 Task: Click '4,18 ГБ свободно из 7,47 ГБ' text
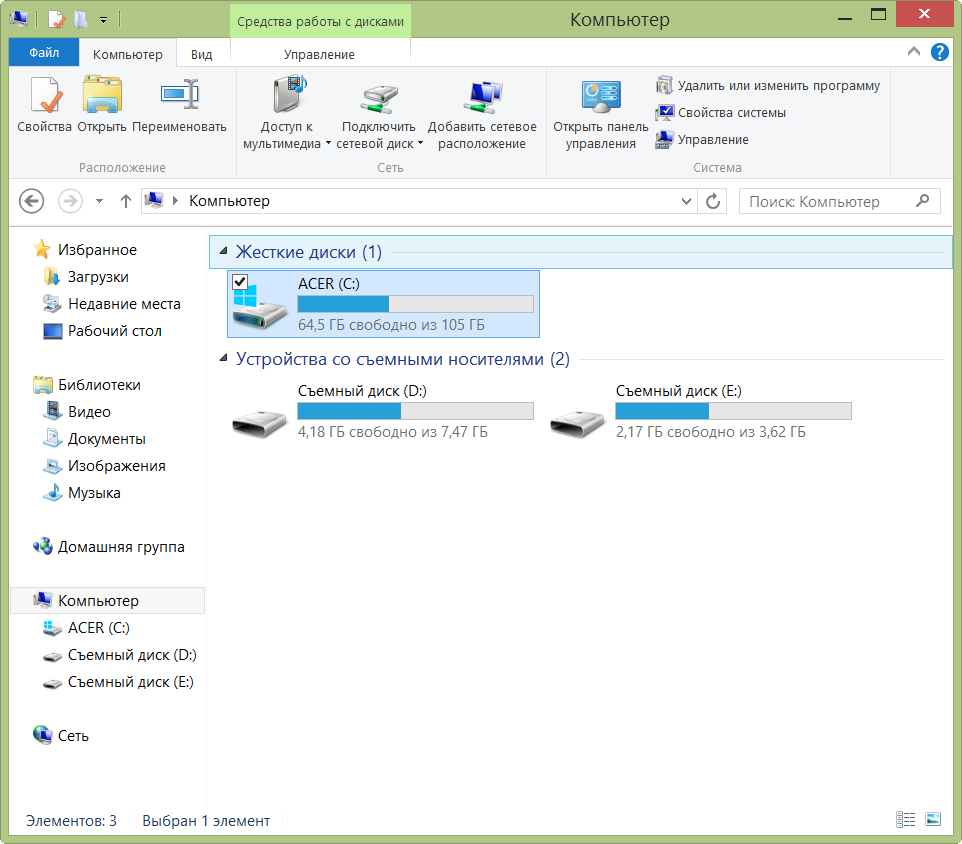point(393,432)
